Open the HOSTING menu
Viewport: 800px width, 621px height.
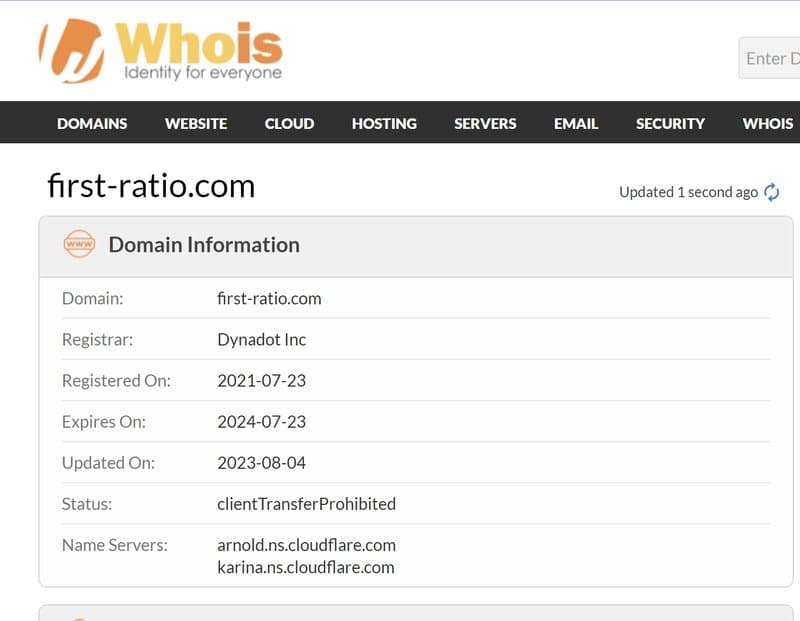click(384, 123)
